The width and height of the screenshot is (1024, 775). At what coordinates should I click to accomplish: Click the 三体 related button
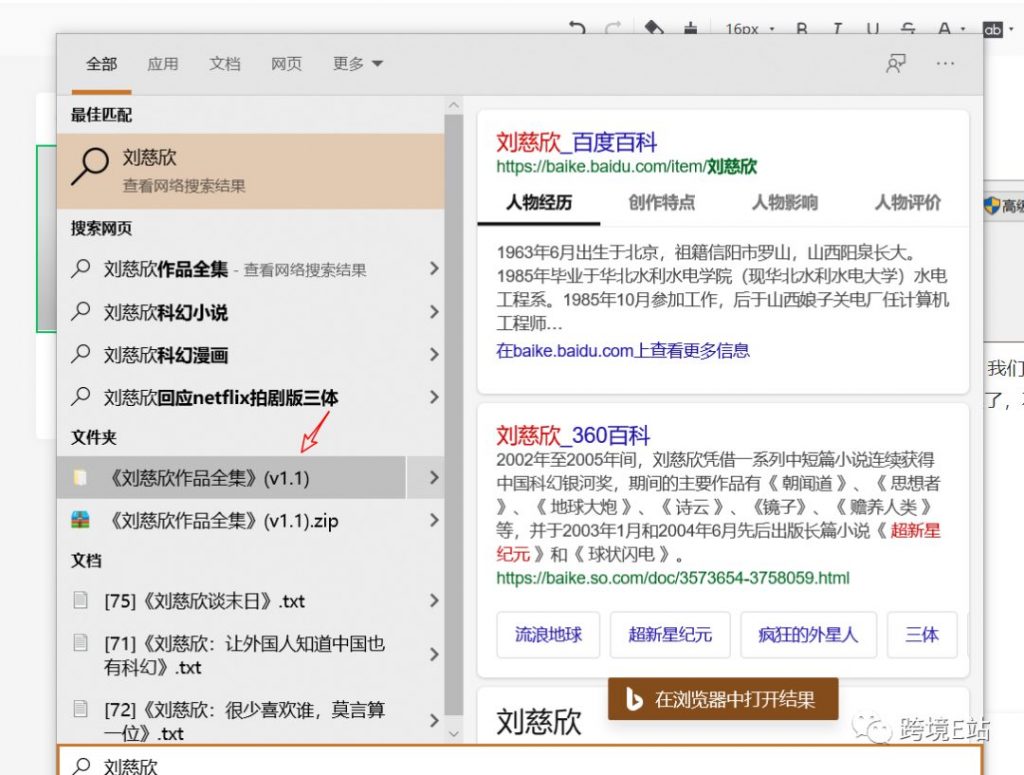tap(921, 635)
